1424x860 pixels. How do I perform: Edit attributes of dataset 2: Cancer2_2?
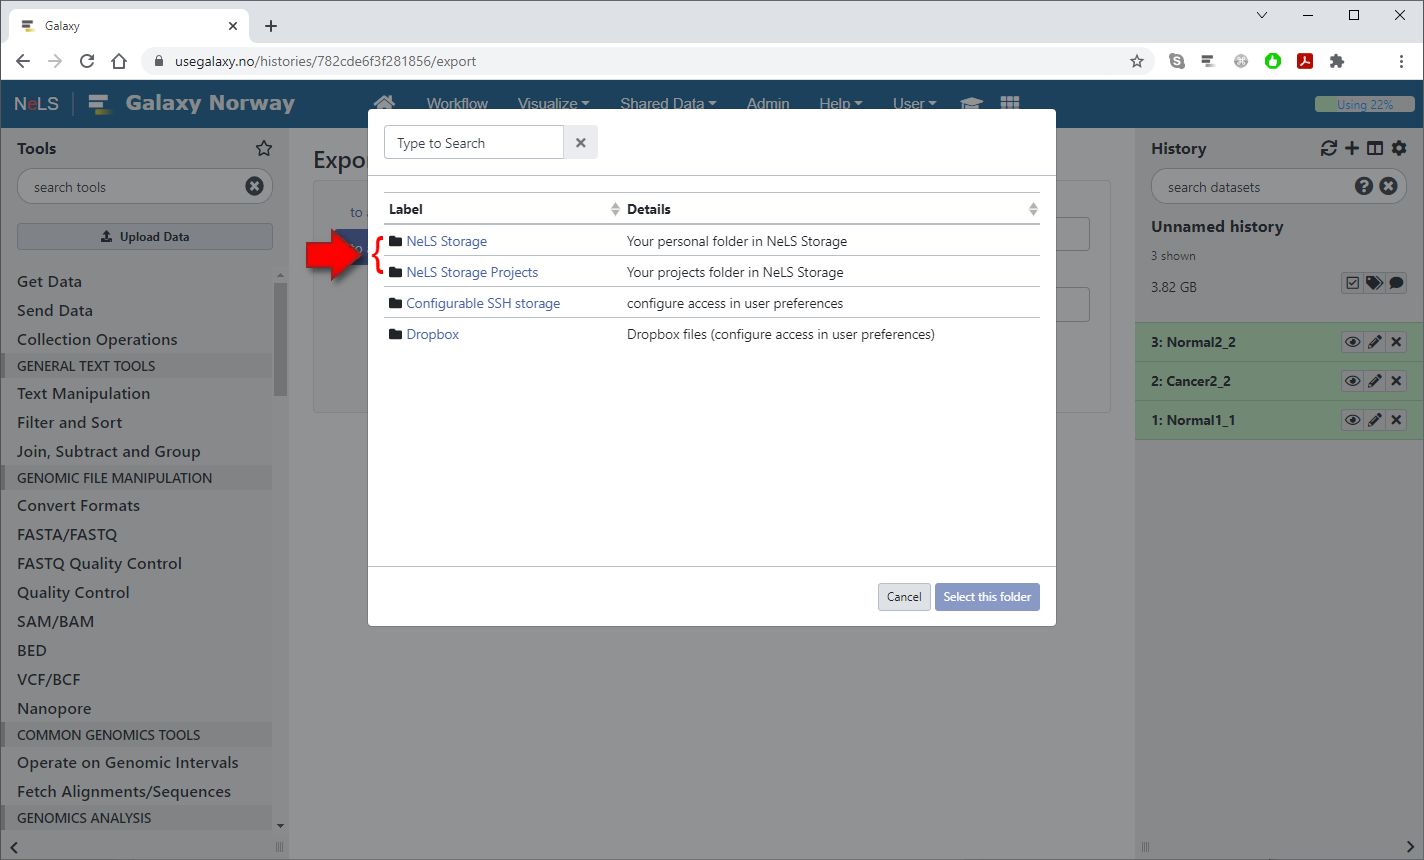click(1375, 381)
